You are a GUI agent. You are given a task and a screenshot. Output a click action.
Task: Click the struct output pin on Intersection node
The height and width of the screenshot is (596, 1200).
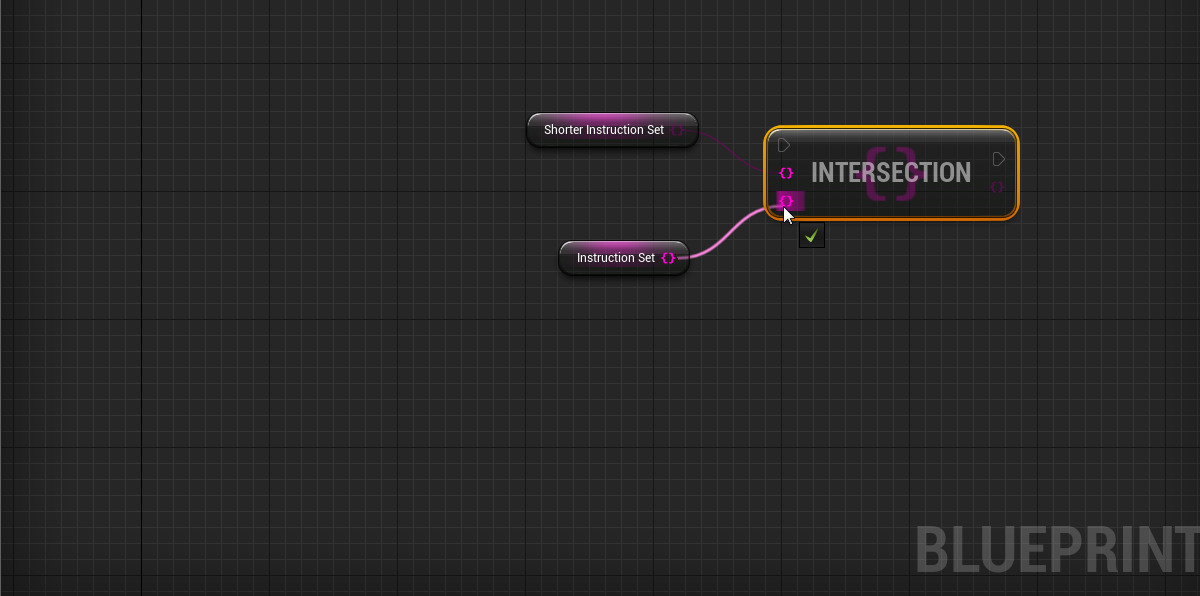tap(997, 186)
